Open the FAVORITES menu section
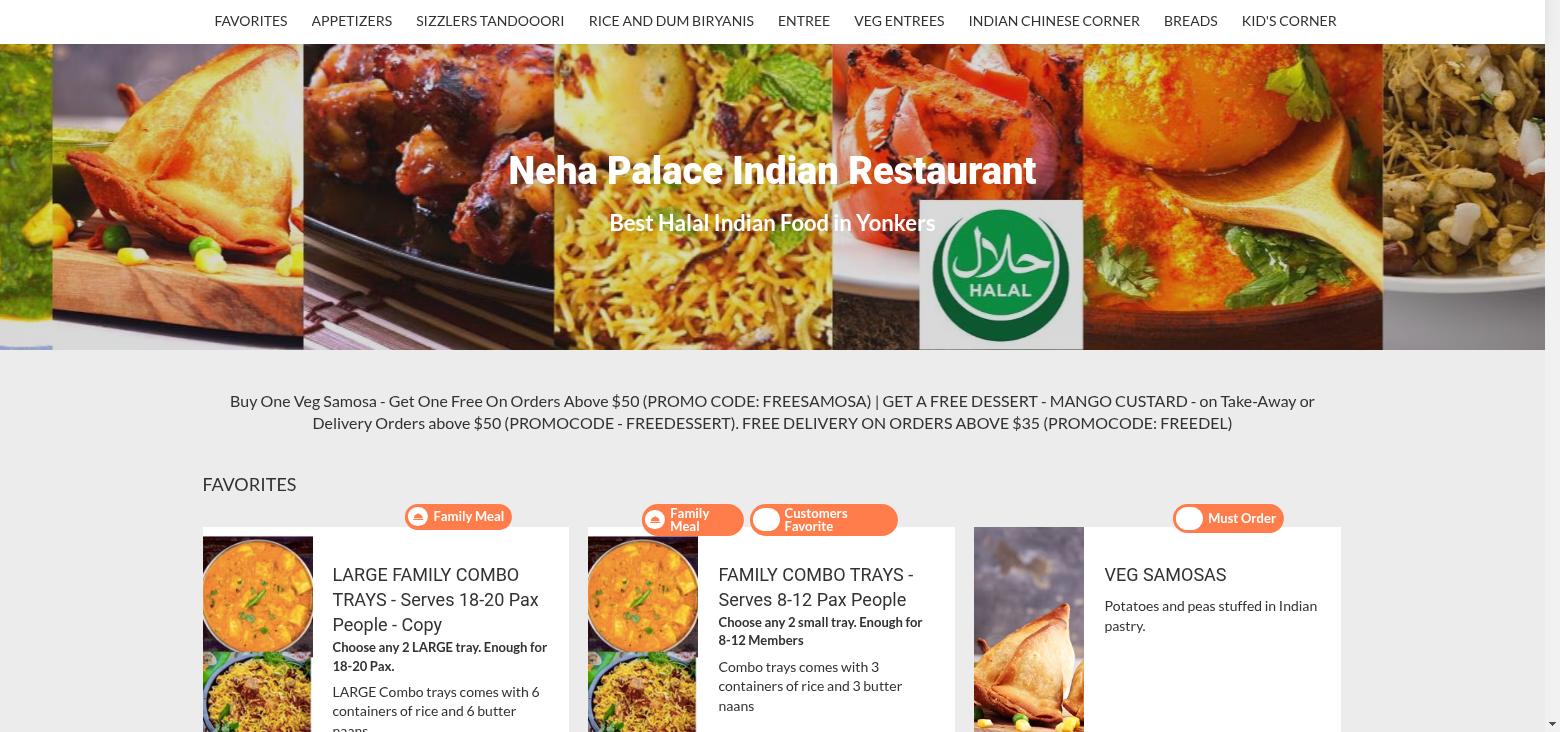 (251, 20)
